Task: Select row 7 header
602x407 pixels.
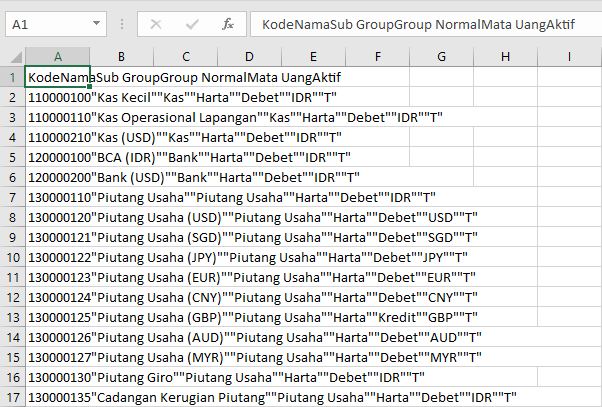Action: (x=12, y=197)
